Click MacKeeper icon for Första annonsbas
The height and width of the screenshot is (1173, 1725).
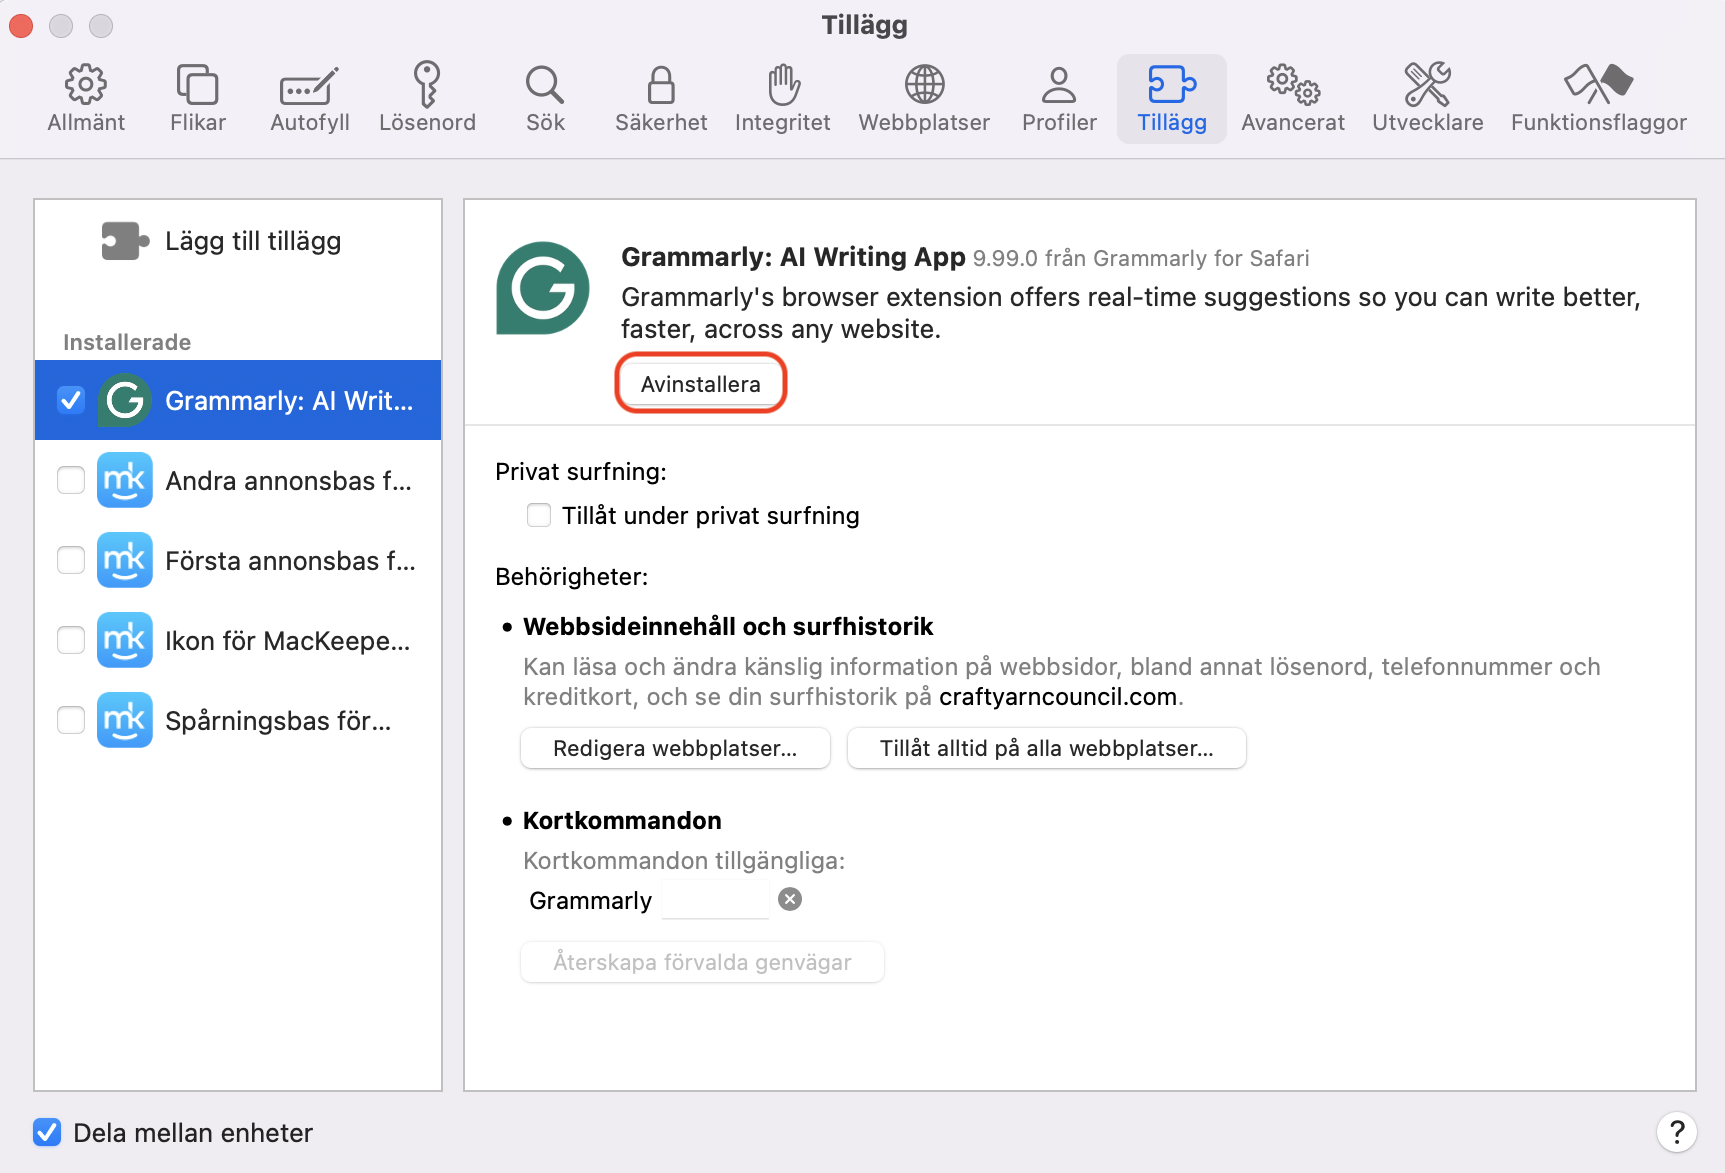click(x=125, y=561)
